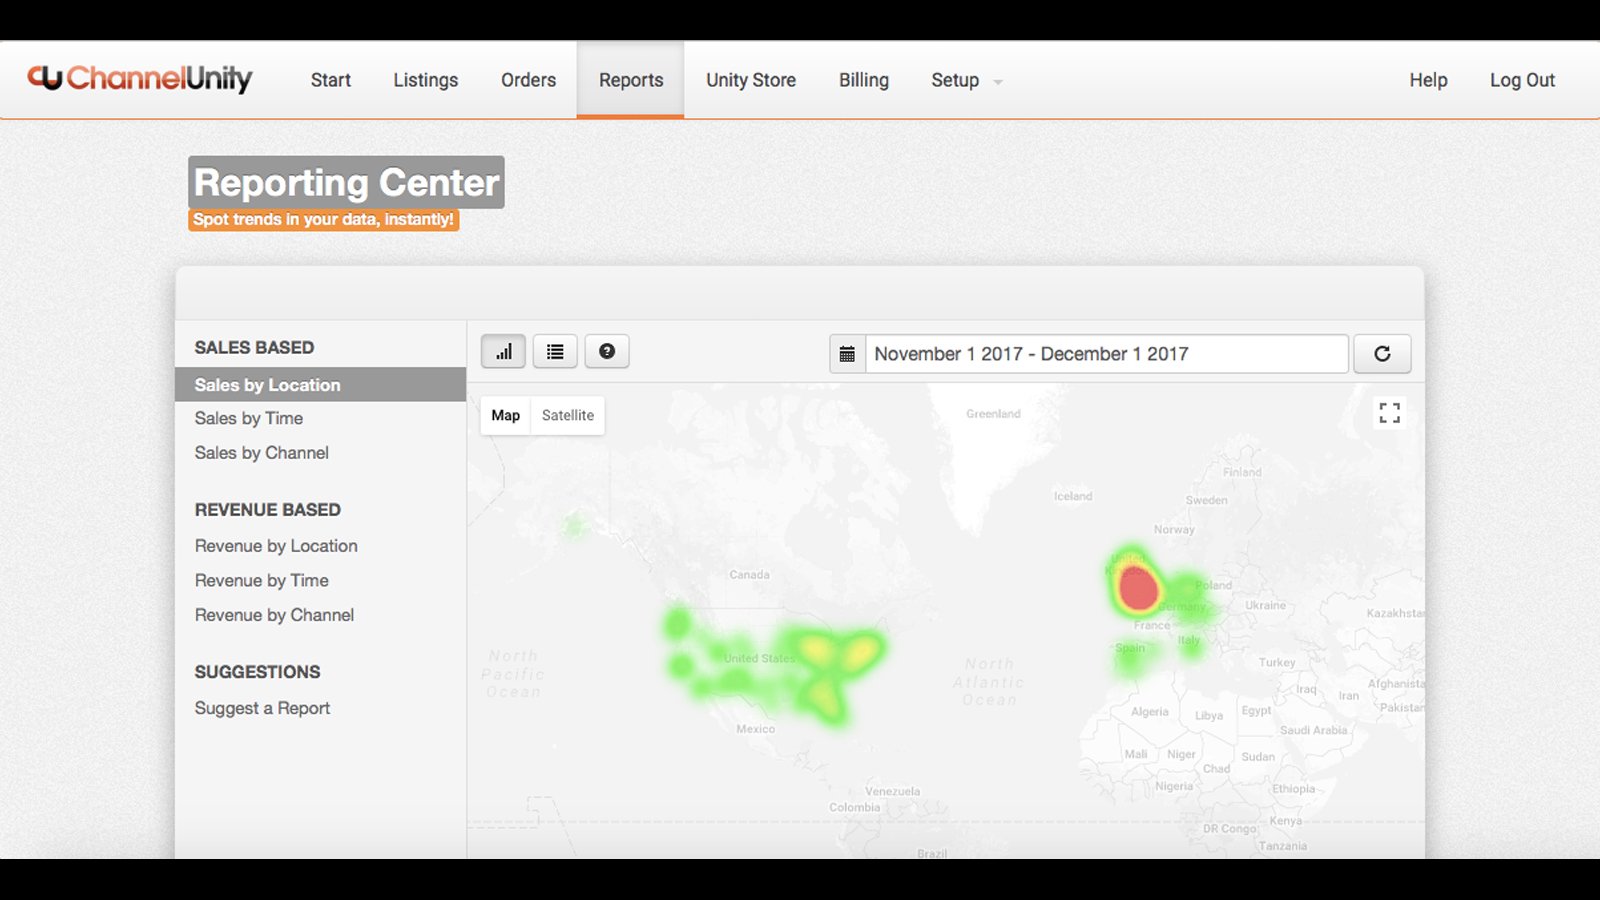Click the United States label on map
Screen dimensions: 1600x900
[759, 658]
